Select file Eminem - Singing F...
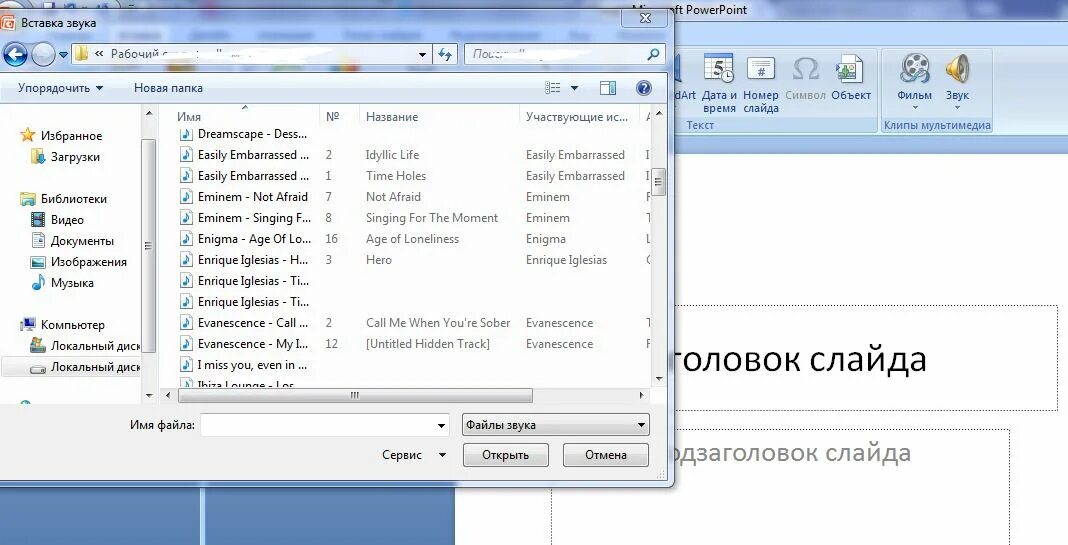This screenshot has width=1068, height=545. tap(254, 218)
